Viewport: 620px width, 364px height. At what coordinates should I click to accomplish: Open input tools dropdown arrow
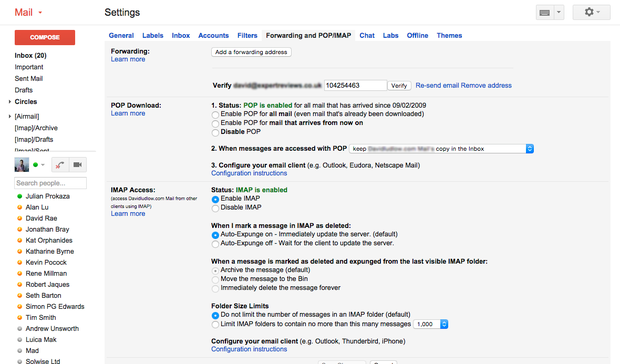click(x=559, y=13)
